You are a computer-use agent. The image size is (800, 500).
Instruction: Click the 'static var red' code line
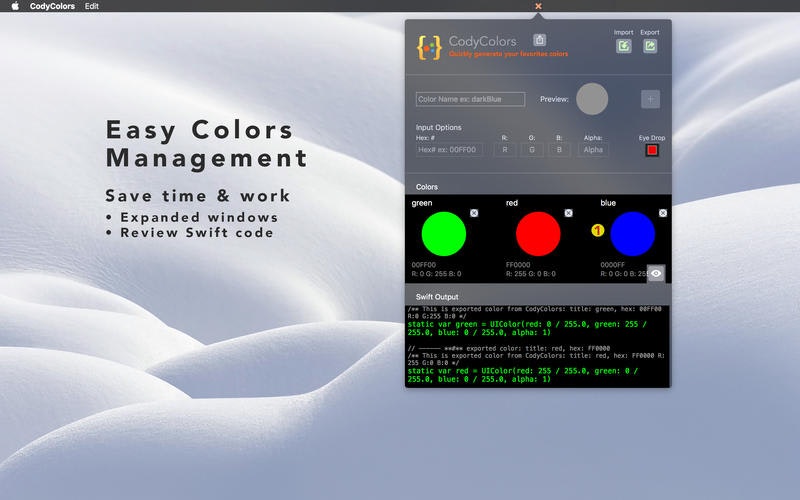[x=523, y=375]
